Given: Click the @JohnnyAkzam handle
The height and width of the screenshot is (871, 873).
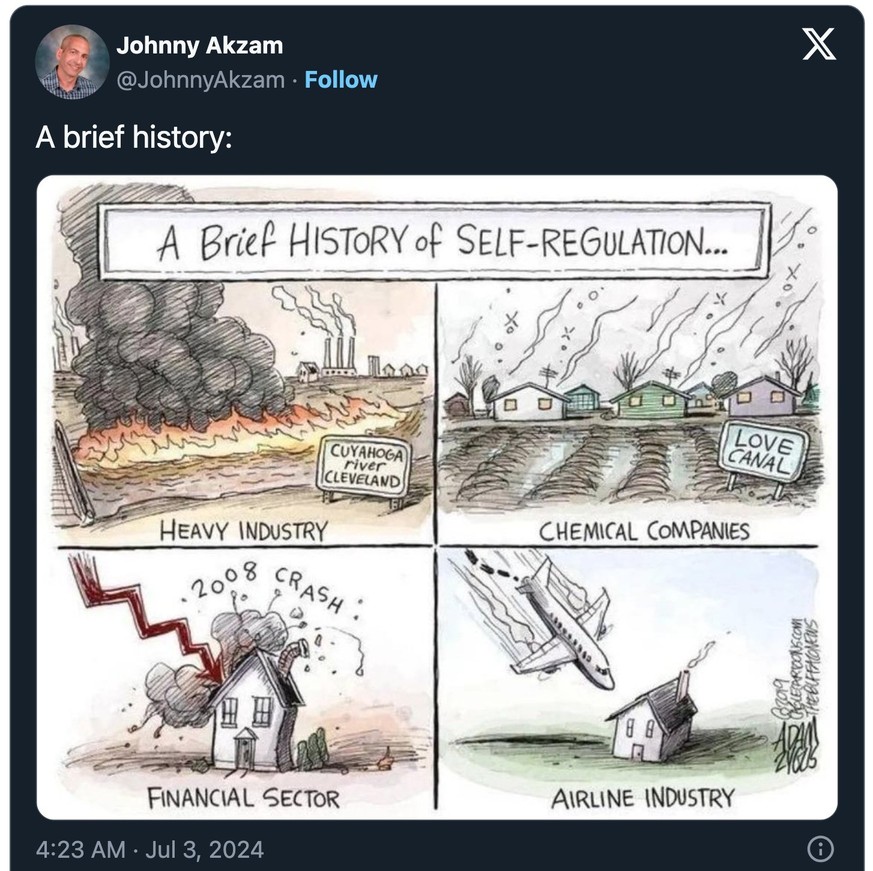Looking at the screenshot, I should pyautogui.click(x=200, y=80).
